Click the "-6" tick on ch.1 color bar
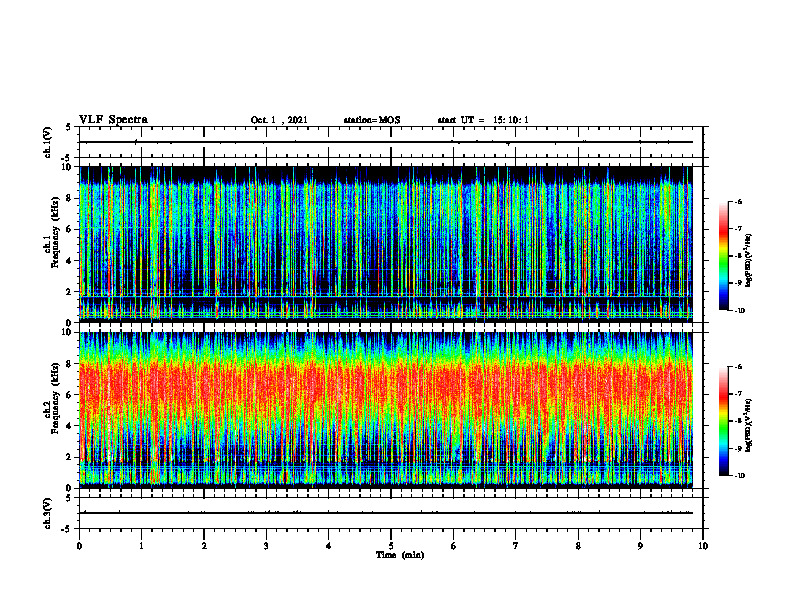This screenshot has height=612, width=792. [x=738, y=201]
